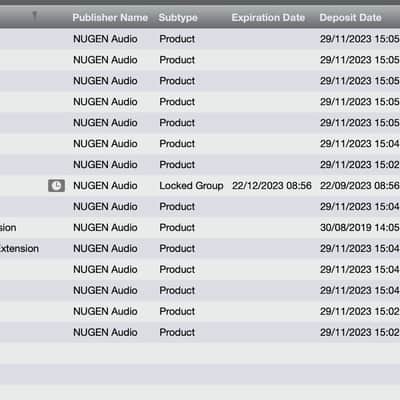
Task: Sort by the Deposit Date column header
Action: pos(350,18)
